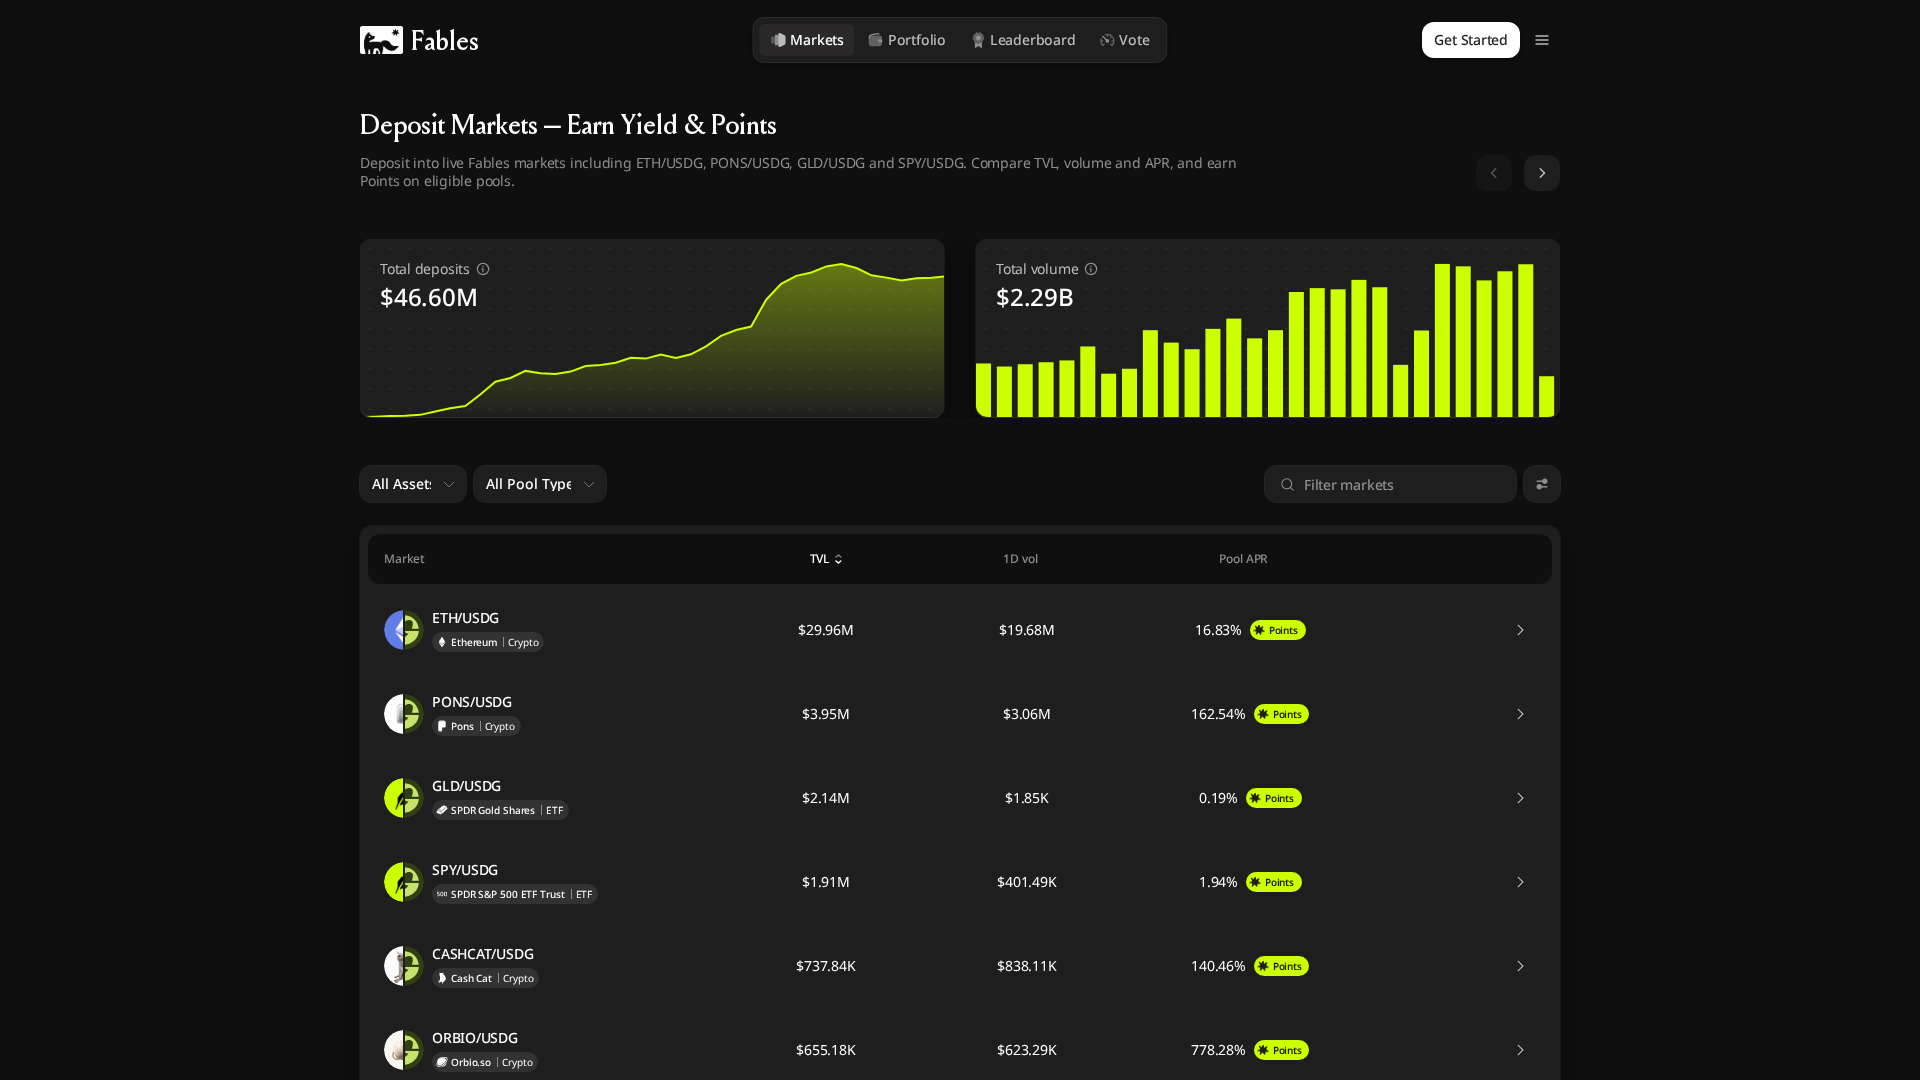Switch to the Portfolio tab
The height and width of the screenshot is (1080, 1920).
click(x=907, y=40)
